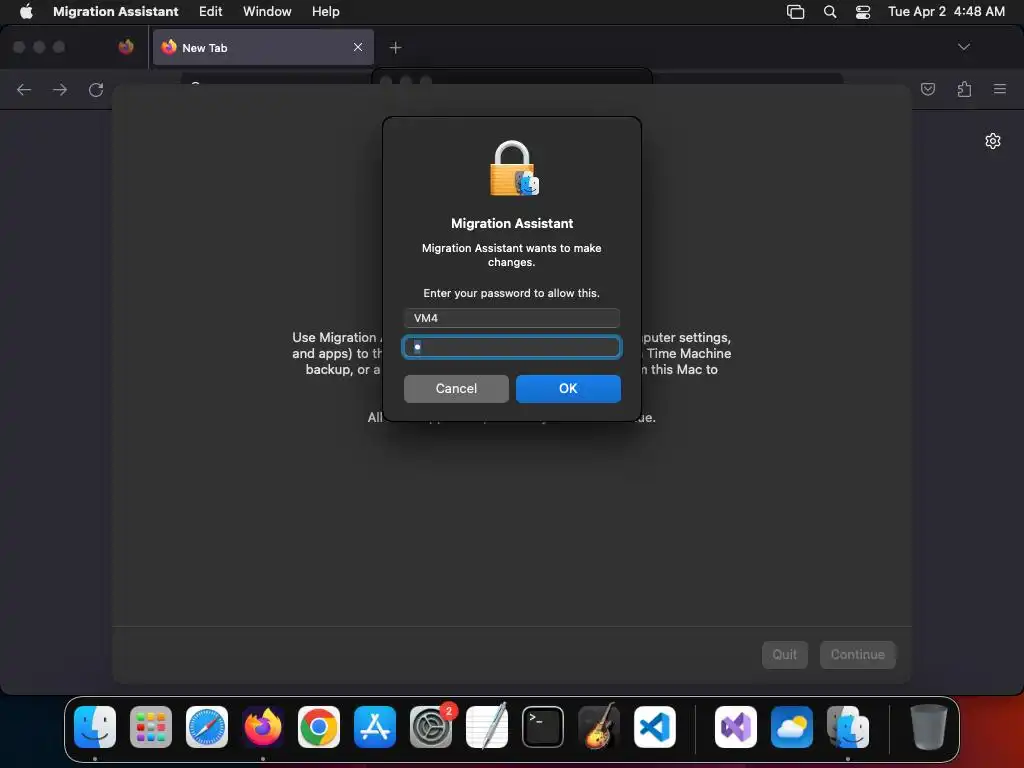
Task: Click into the password field
Action: click(512, 347)
